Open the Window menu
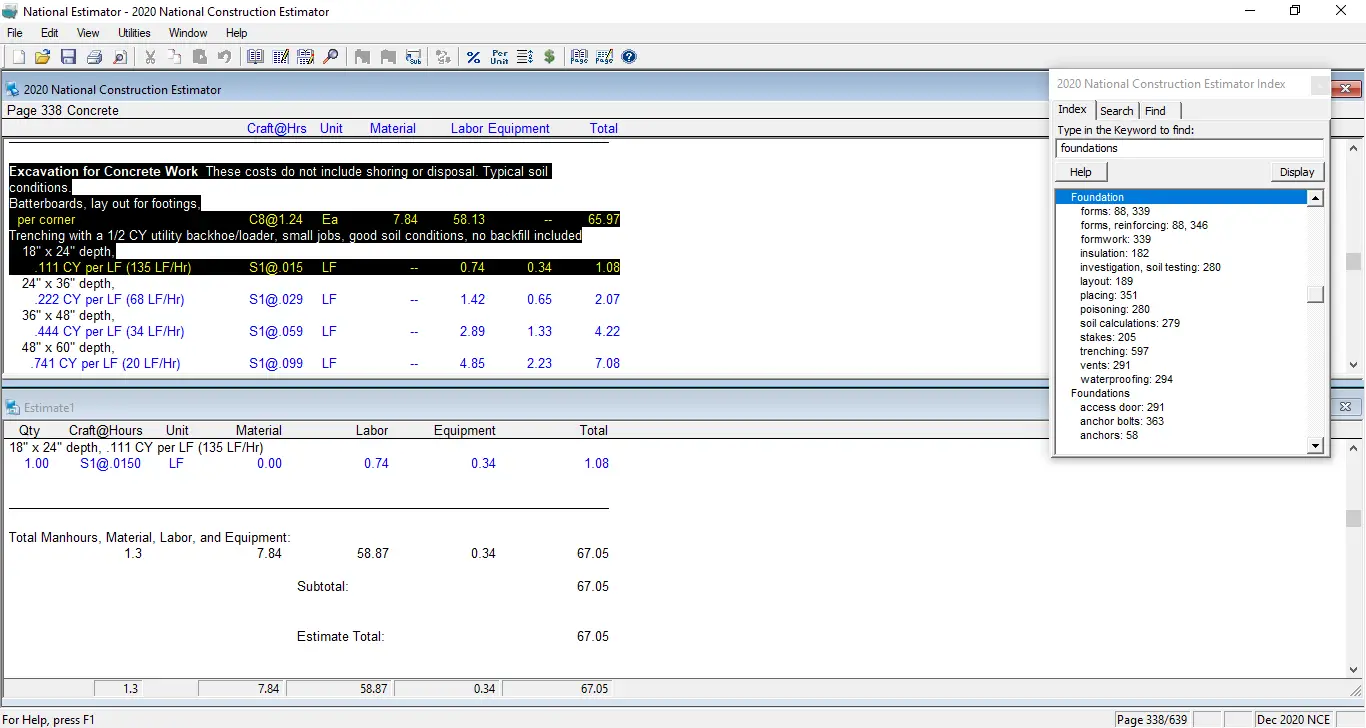 [187, 32]
